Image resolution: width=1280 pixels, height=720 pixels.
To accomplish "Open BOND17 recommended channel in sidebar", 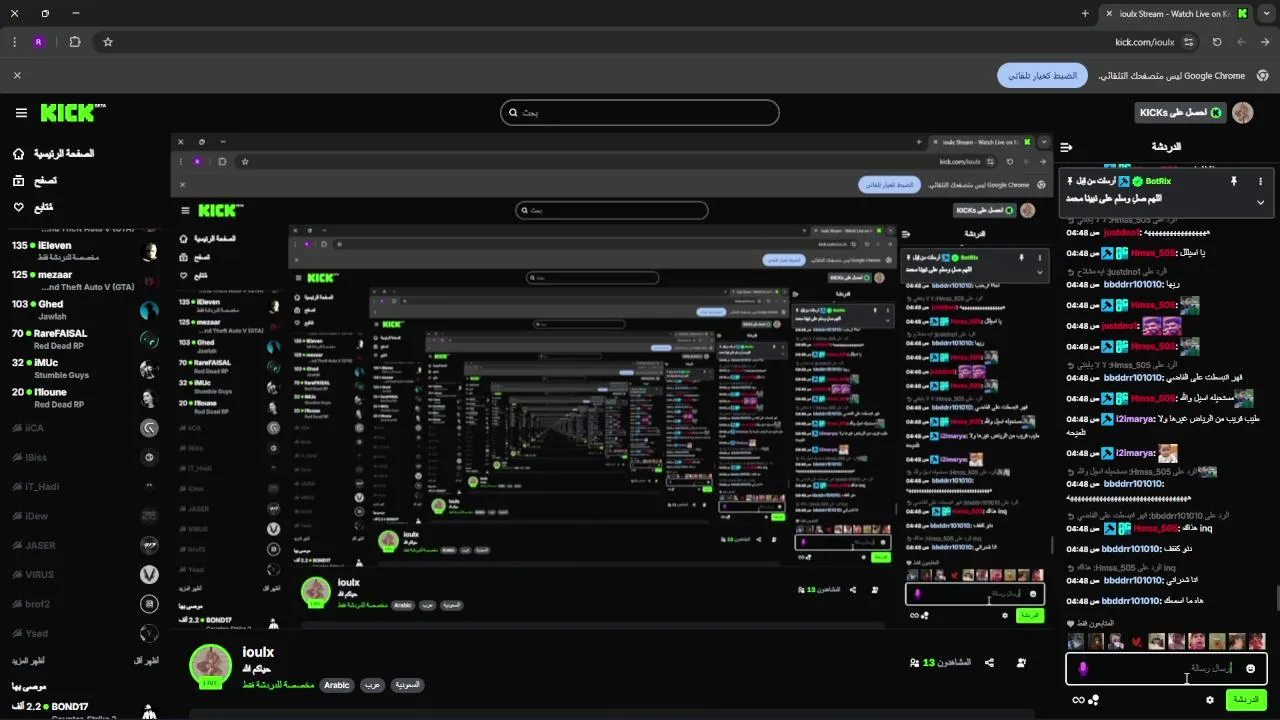I will pos(84,710).
